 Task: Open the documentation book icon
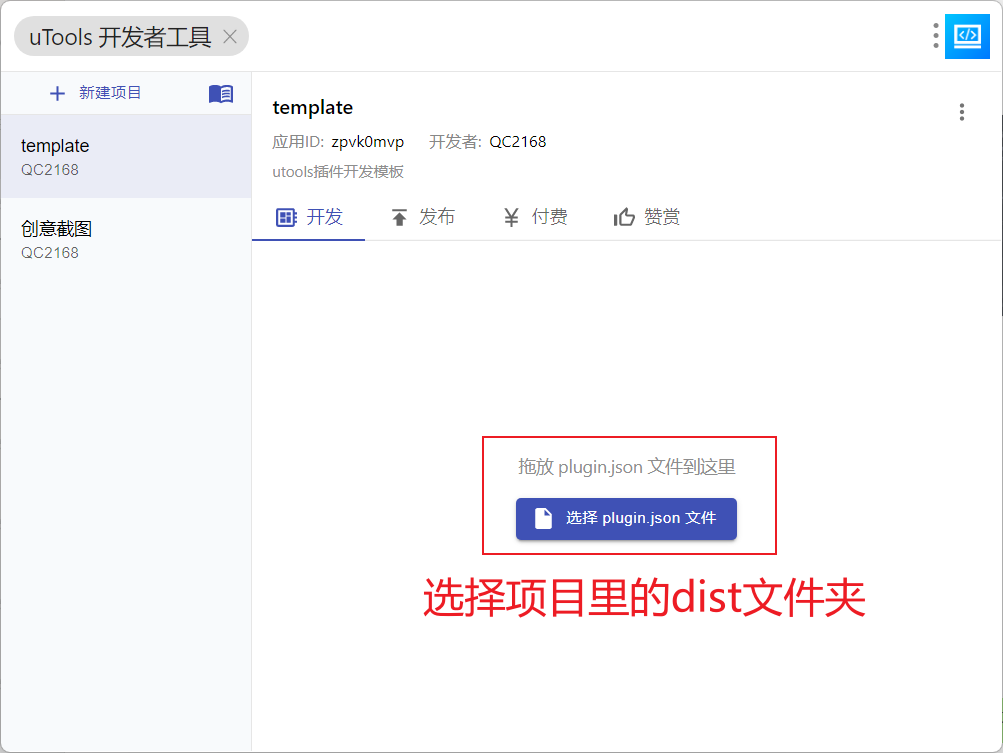221,93
